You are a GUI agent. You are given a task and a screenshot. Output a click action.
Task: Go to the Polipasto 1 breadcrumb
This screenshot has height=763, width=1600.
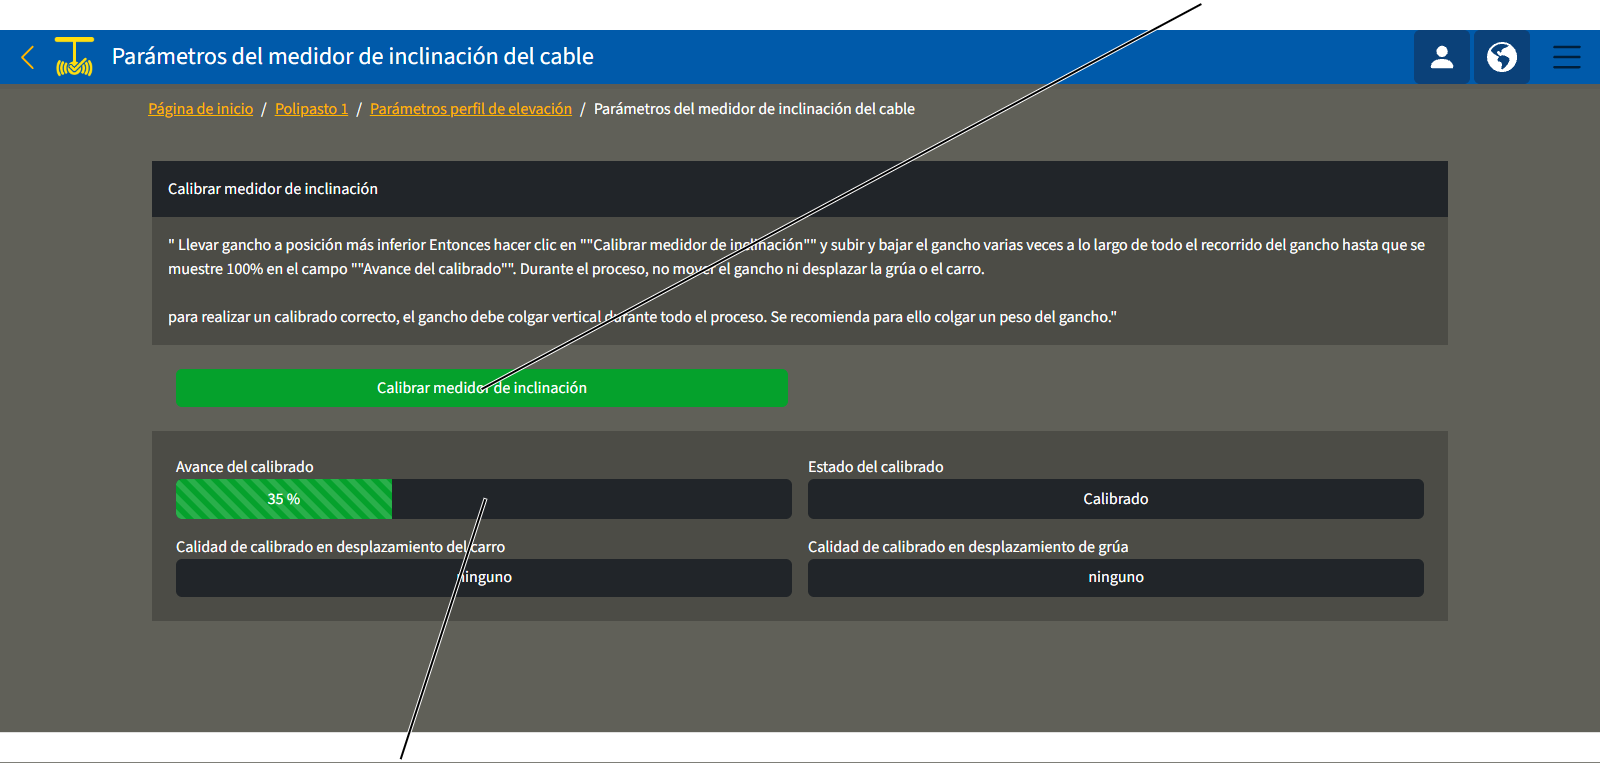311,109
